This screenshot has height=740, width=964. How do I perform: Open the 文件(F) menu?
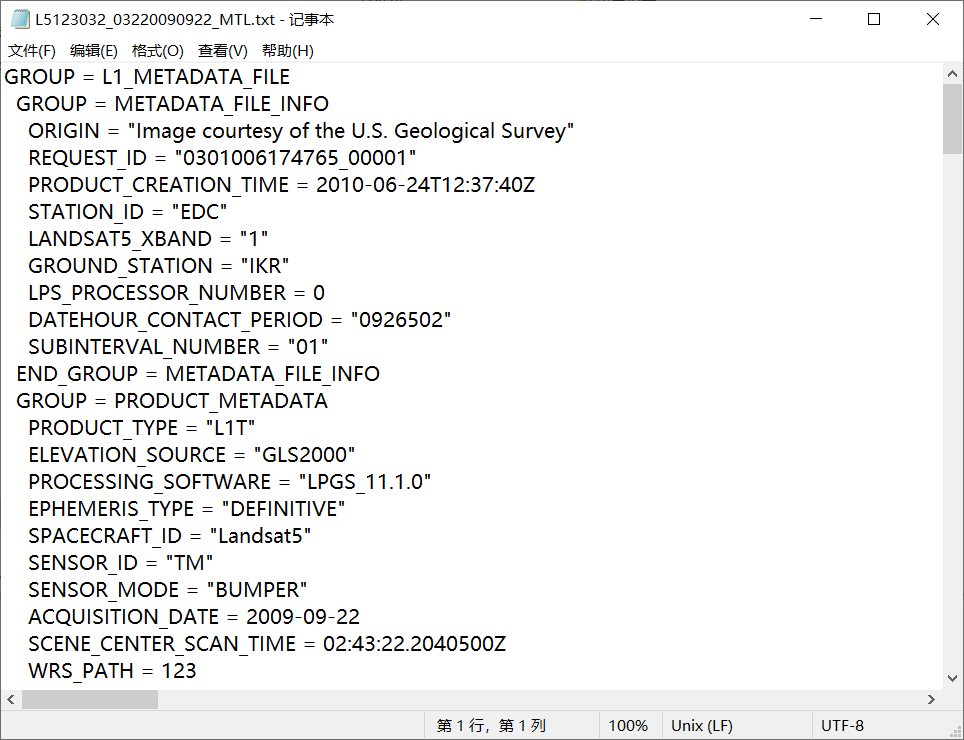pos(32,50)
